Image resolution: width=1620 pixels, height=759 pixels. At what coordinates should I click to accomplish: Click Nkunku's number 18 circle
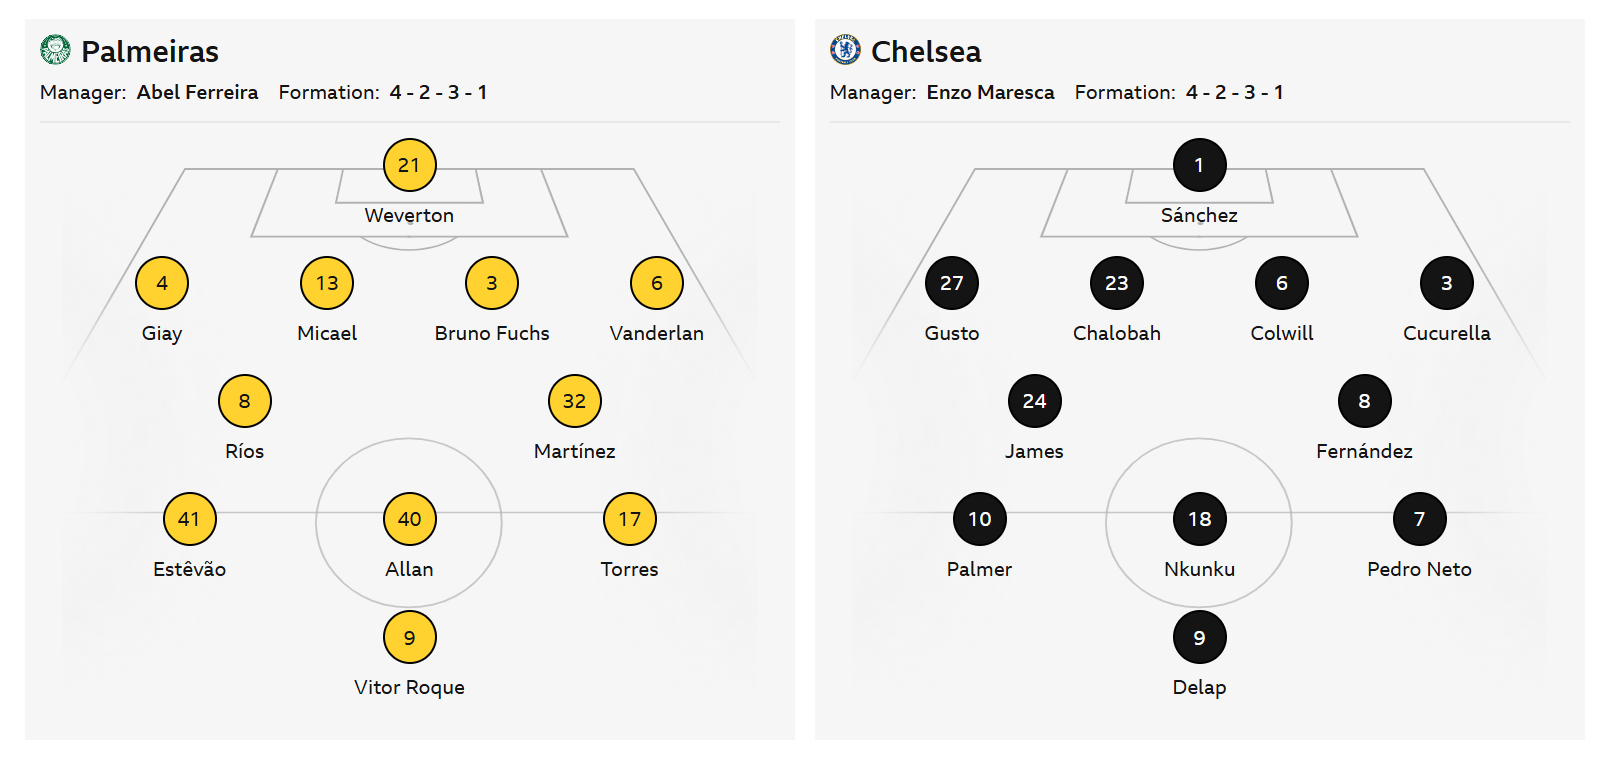[x=1199, y=519]
